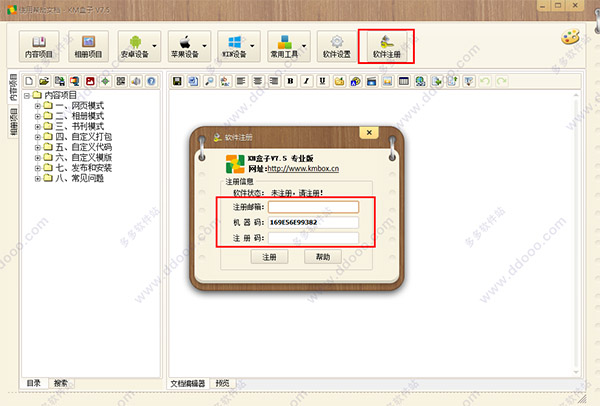Click the magnifier search icon in editor toolbar
600x406 pixels.
coord(209,81)
